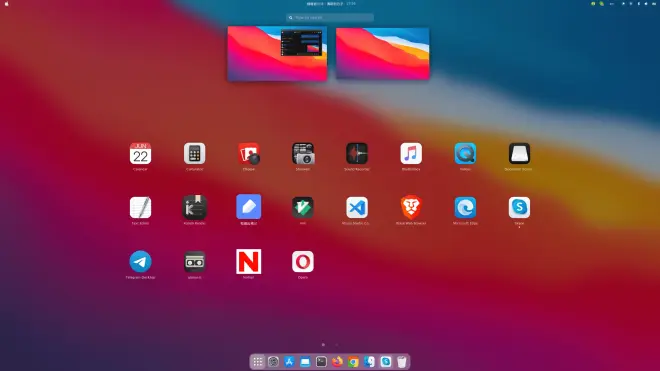Viewport: 660px width, 371px height.
Task: Launch Microsoft Edge from app grid
Action: [x=465, y=208]
